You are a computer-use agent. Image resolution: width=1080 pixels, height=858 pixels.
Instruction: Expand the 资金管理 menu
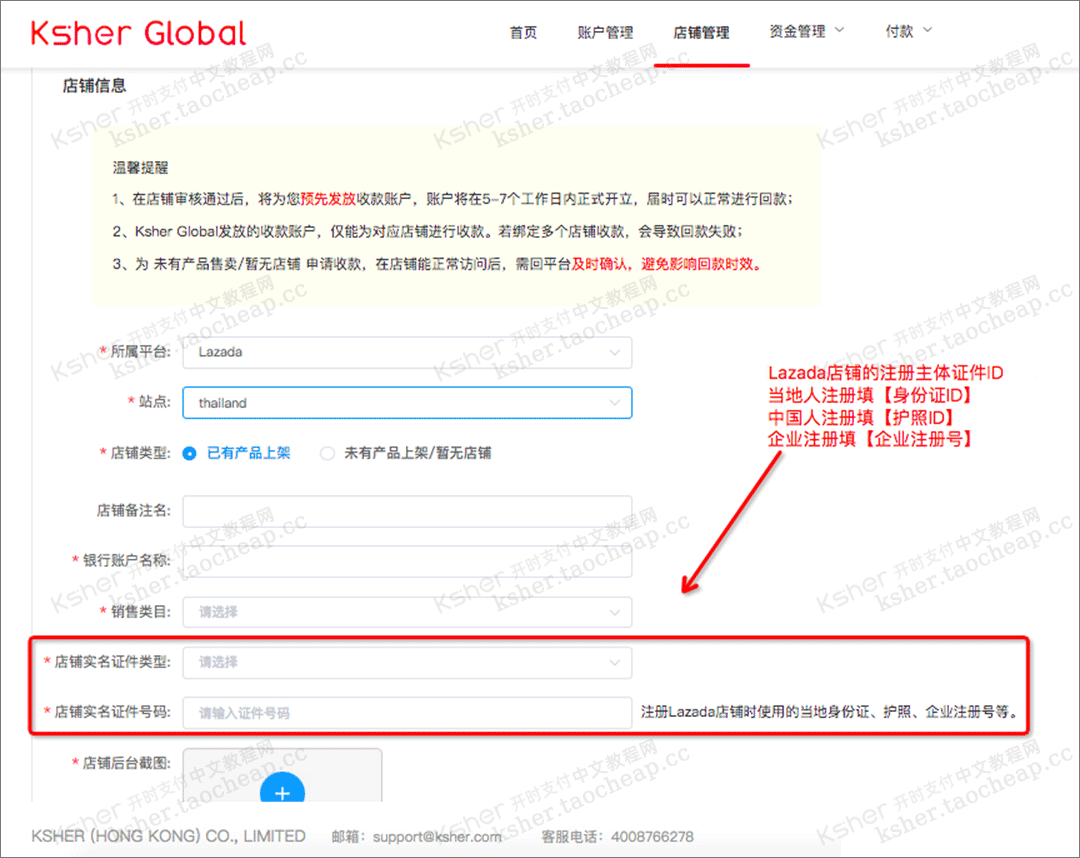pos(806,31)
